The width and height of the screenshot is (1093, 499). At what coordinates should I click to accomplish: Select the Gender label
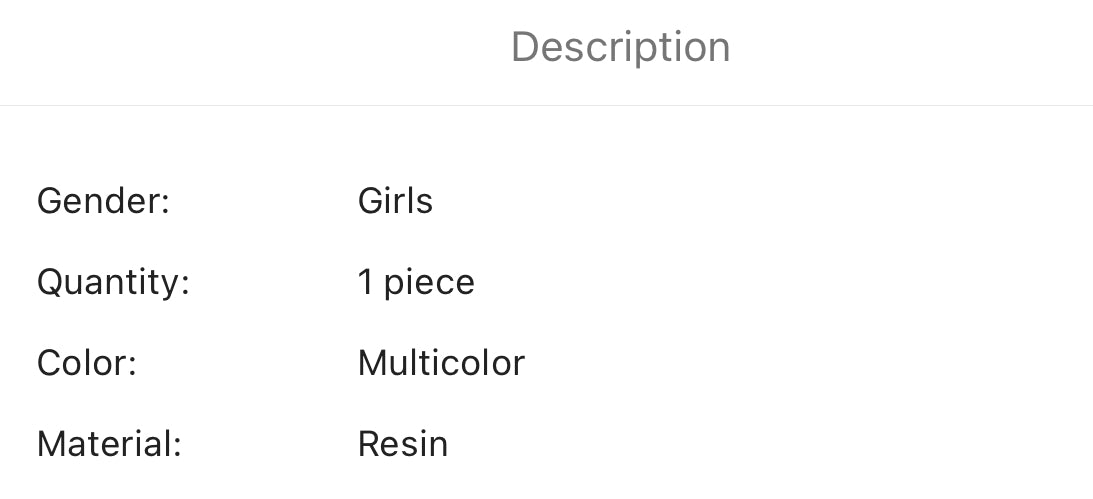103,201
